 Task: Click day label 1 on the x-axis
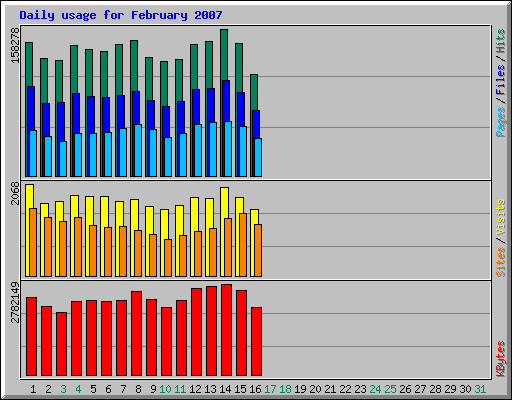33,389
